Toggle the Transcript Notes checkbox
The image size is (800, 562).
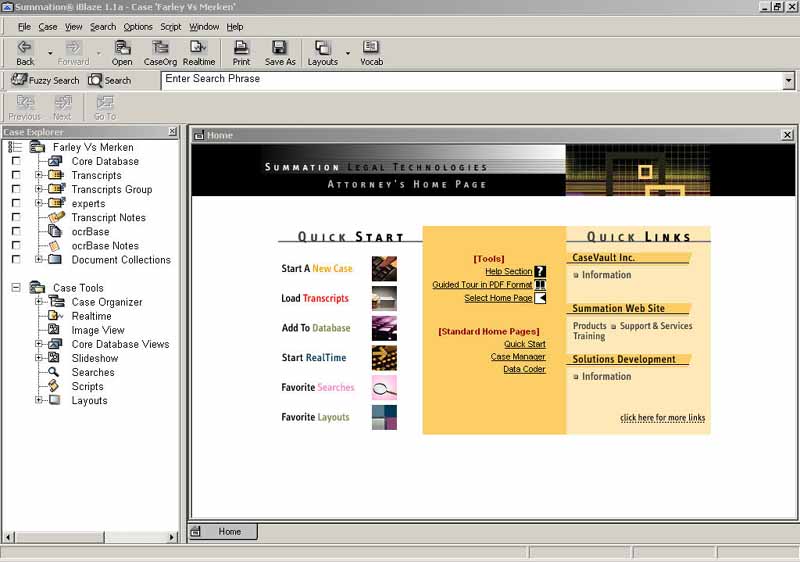16,217
